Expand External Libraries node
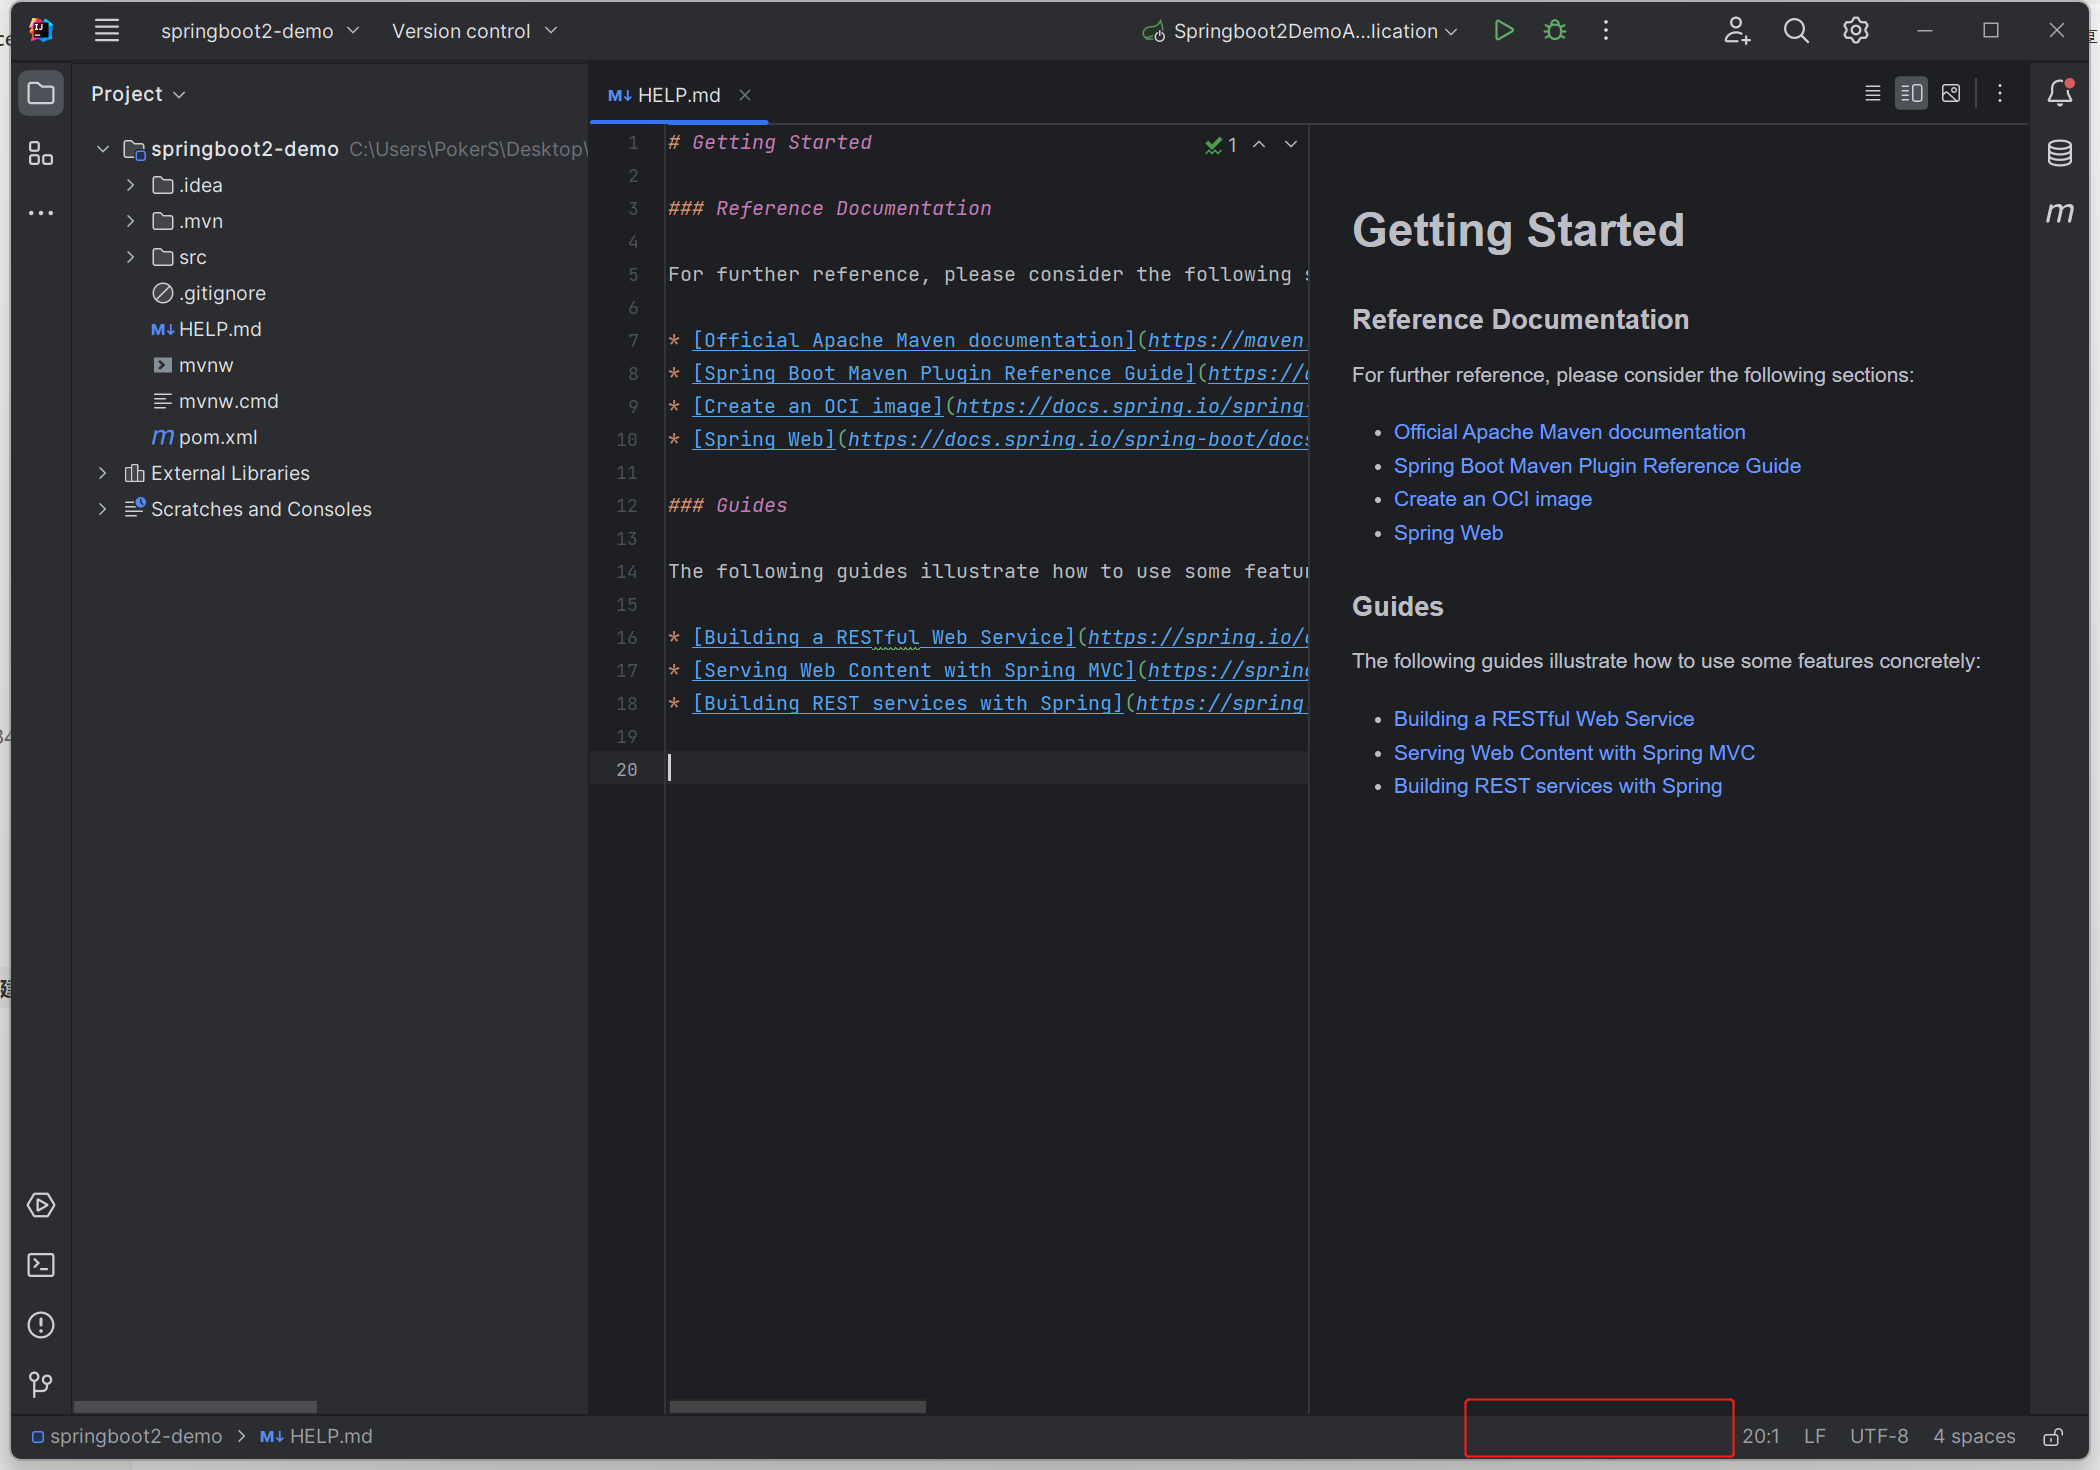The image size is (2100, 1470). [102, 473]
